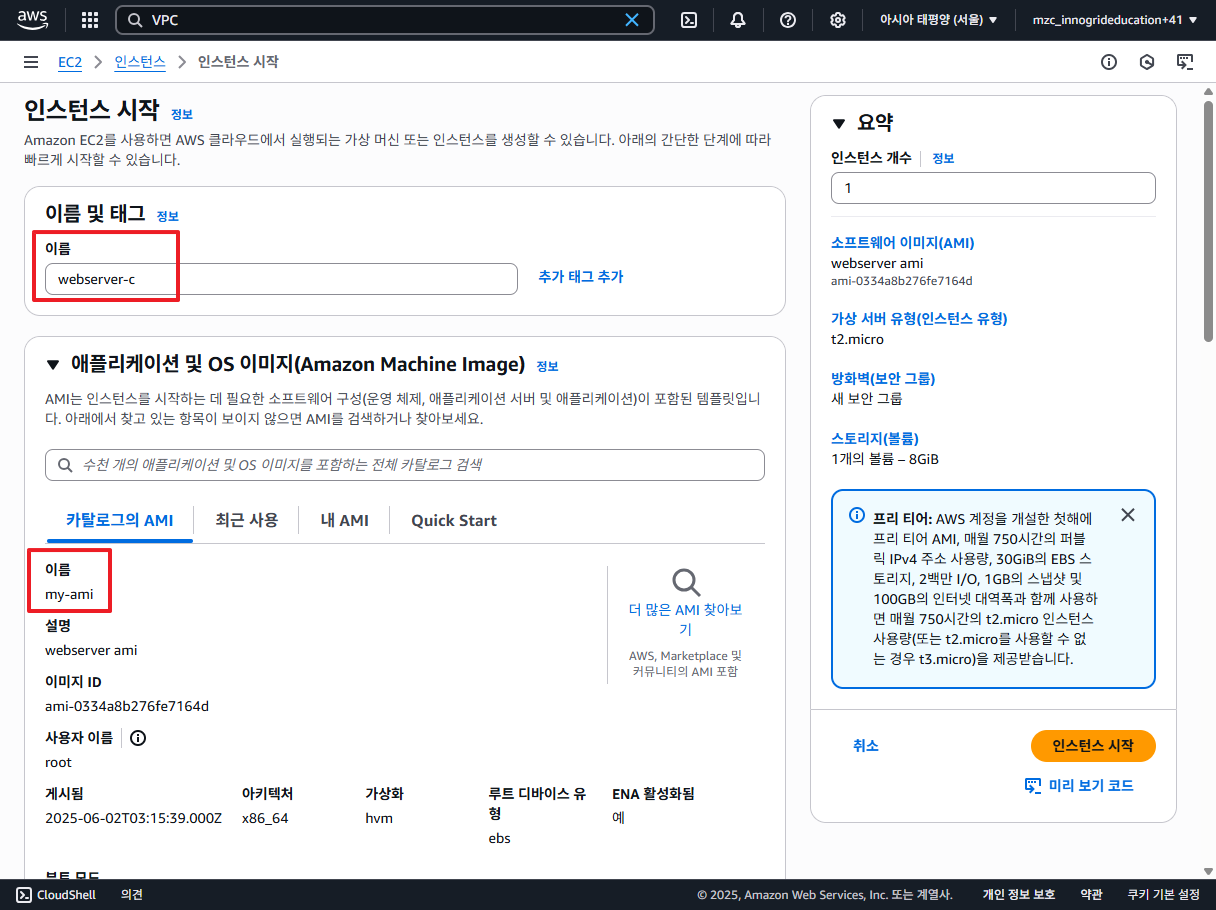Open 쿠키 기본 설정 footer link
Image resolution: width=1216 pixels, height=910 pixels.
click(x=1163, y=895)
